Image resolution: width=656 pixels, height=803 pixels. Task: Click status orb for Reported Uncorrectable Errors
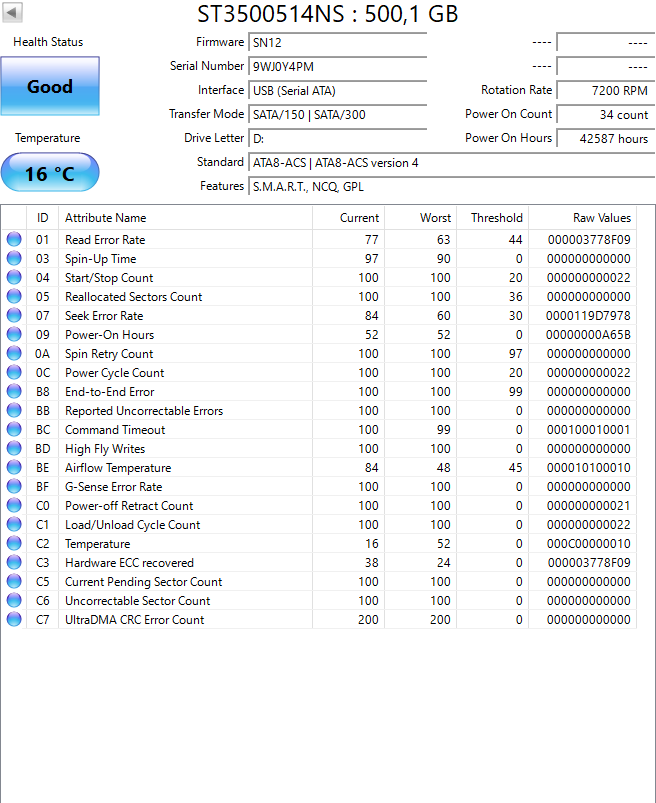[x=14, y=410]
